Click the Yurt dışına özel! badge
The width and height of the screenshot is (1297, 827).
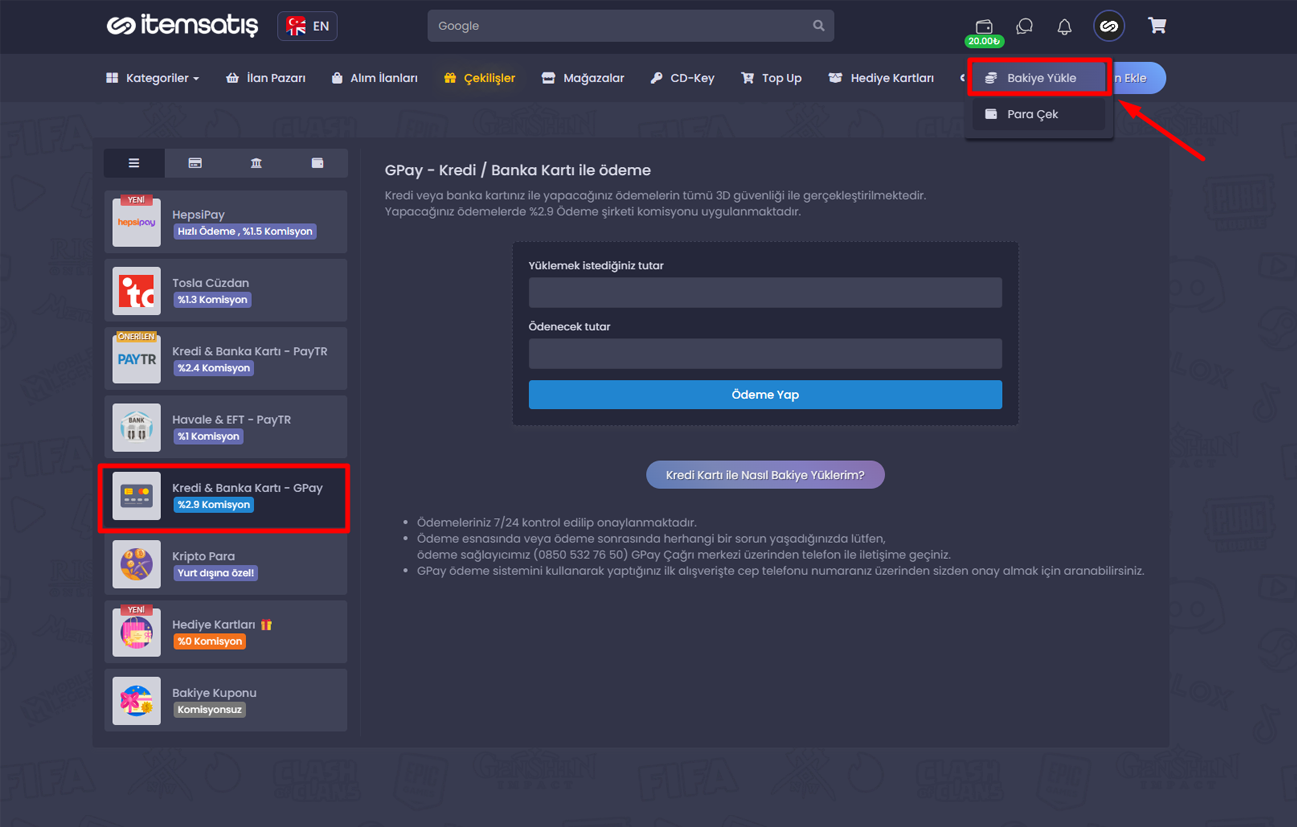216,573
